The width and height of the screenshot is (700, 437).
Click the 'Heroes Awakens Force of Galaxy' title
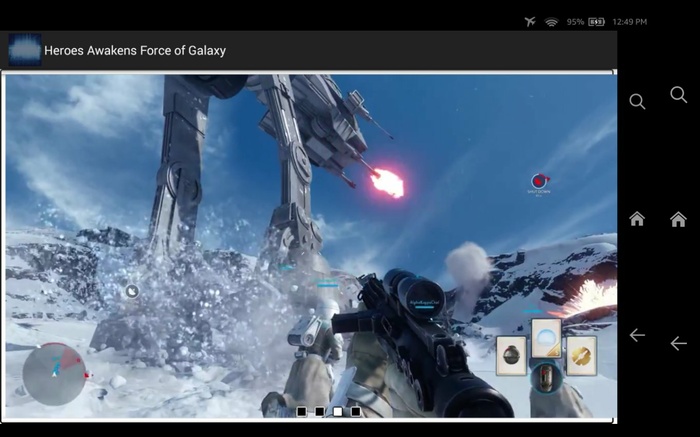135,50
